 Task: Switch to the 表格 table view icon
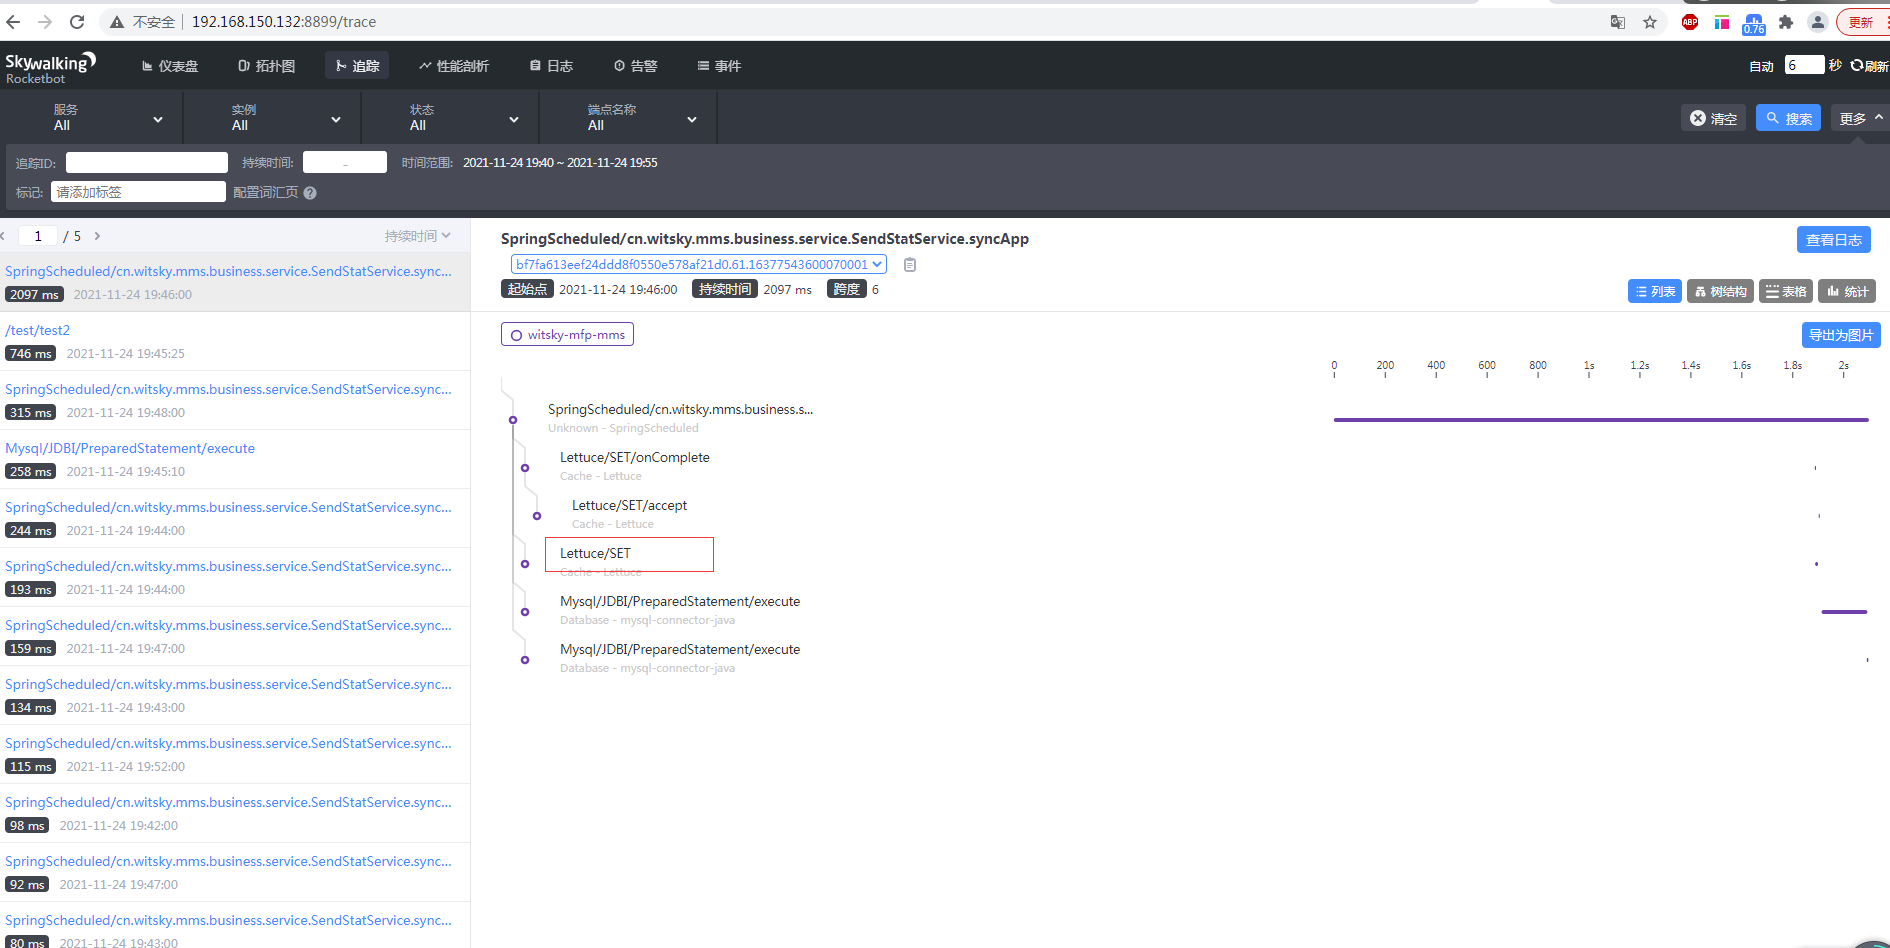(x=1786, y=291)
